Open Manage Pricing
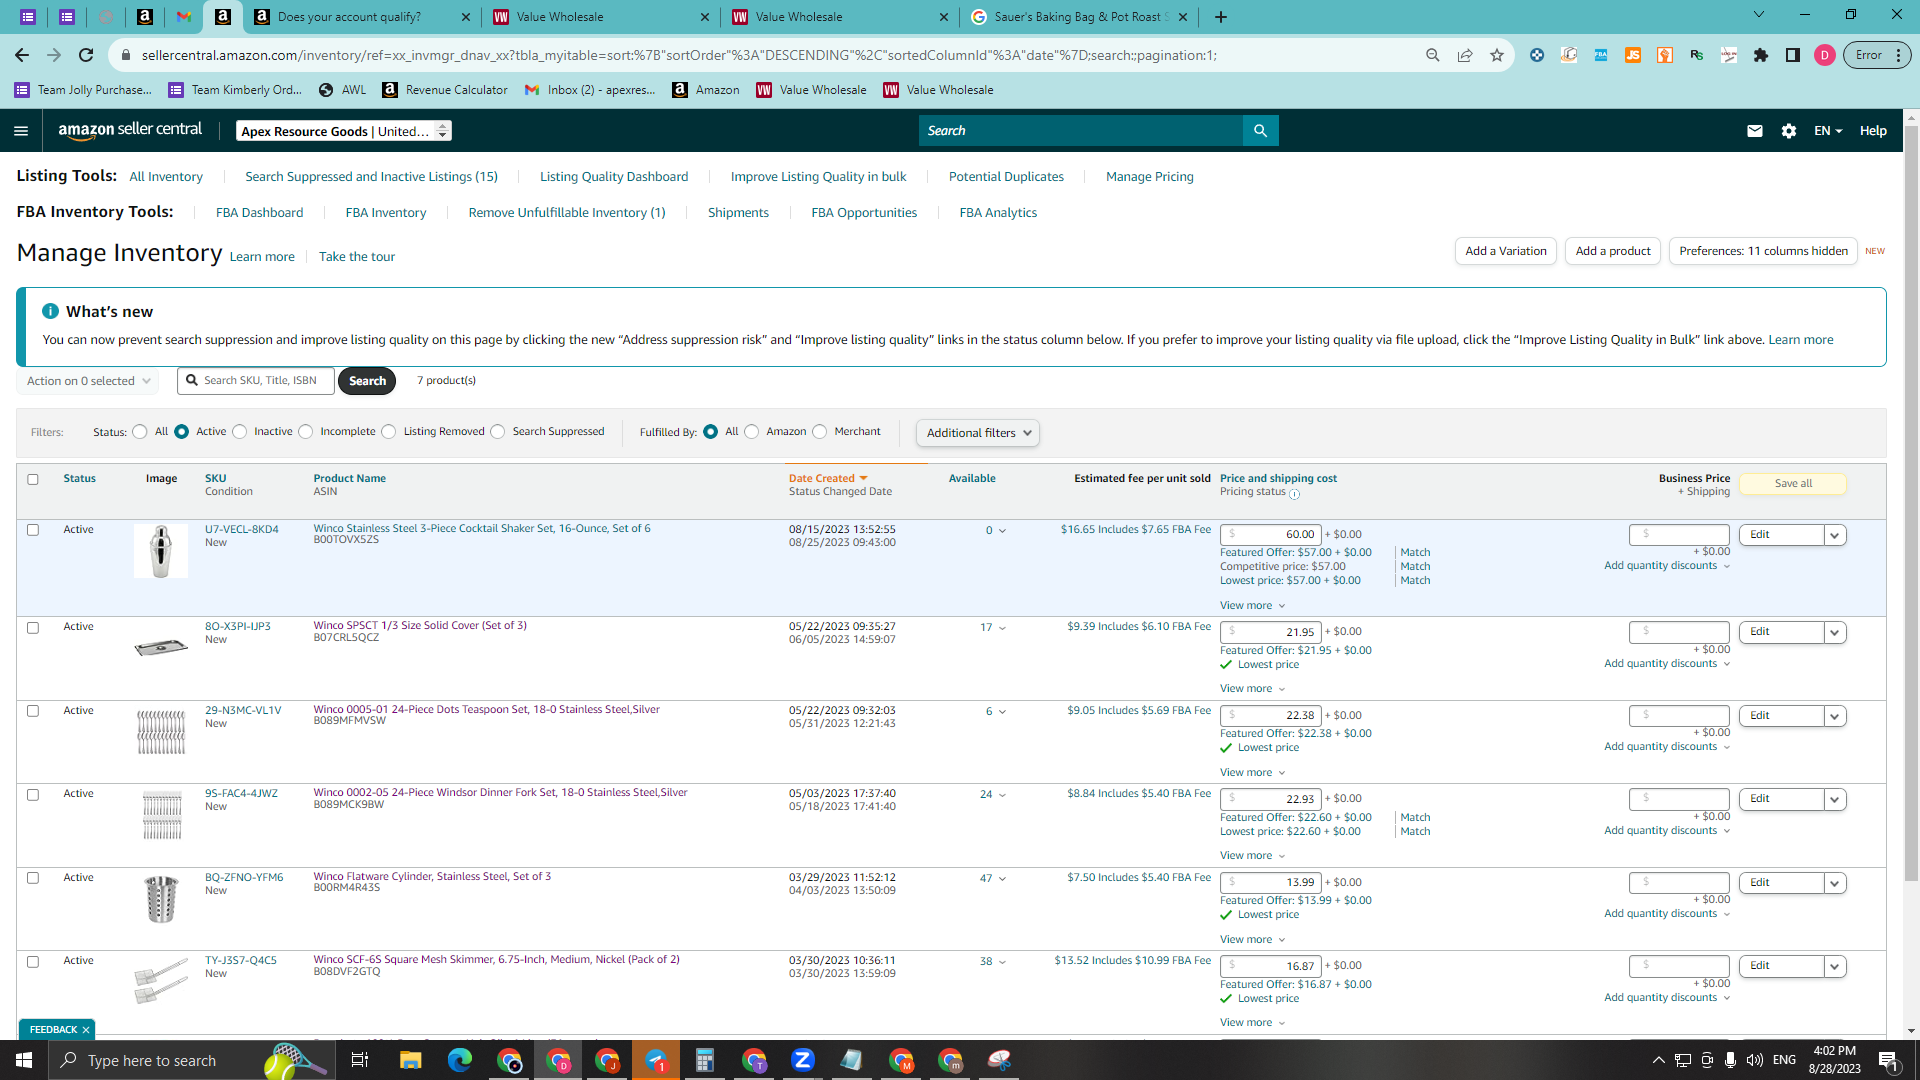Screen dimensions: 1920x1080 tap(1150, 177)
